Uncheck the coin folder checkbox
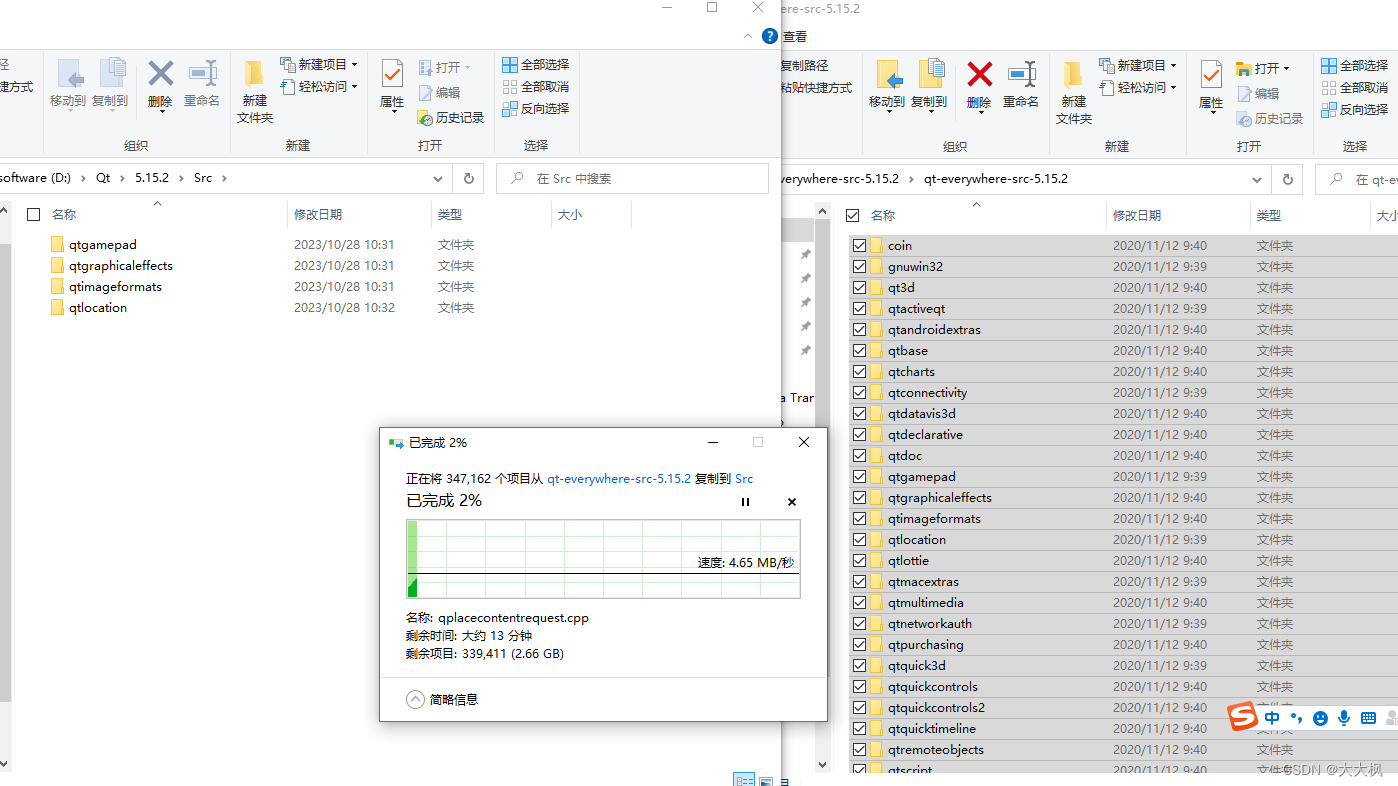 [x=859, y=245]
